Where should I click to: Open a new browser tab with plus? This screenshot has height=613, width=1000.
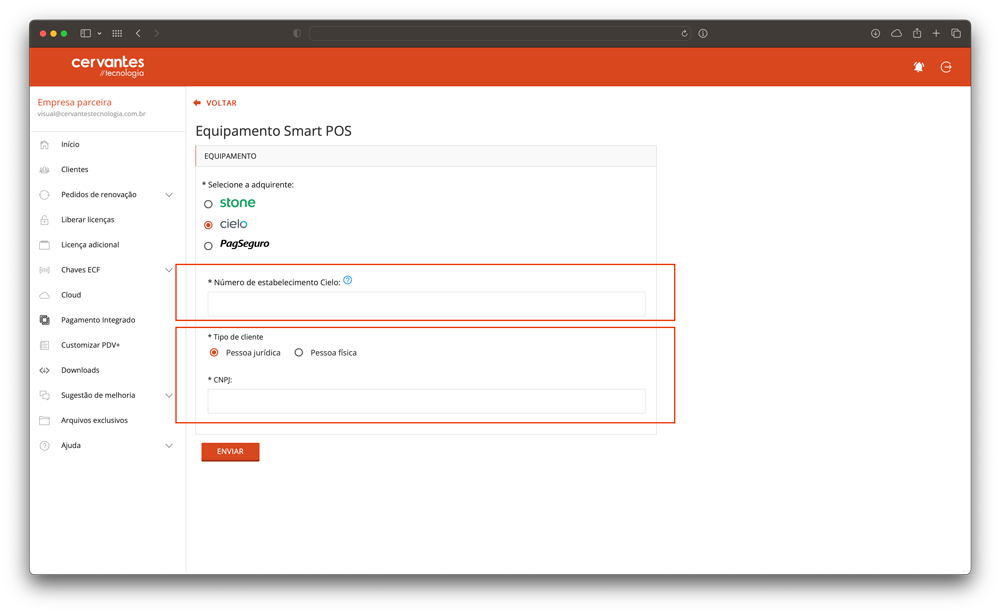(x=936, y=33)
